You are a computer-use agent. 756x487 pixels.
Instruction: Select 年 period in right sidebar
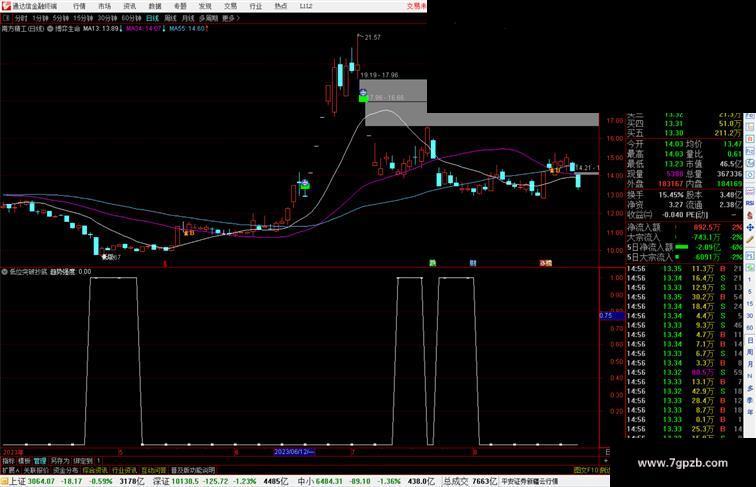(750, 412)
